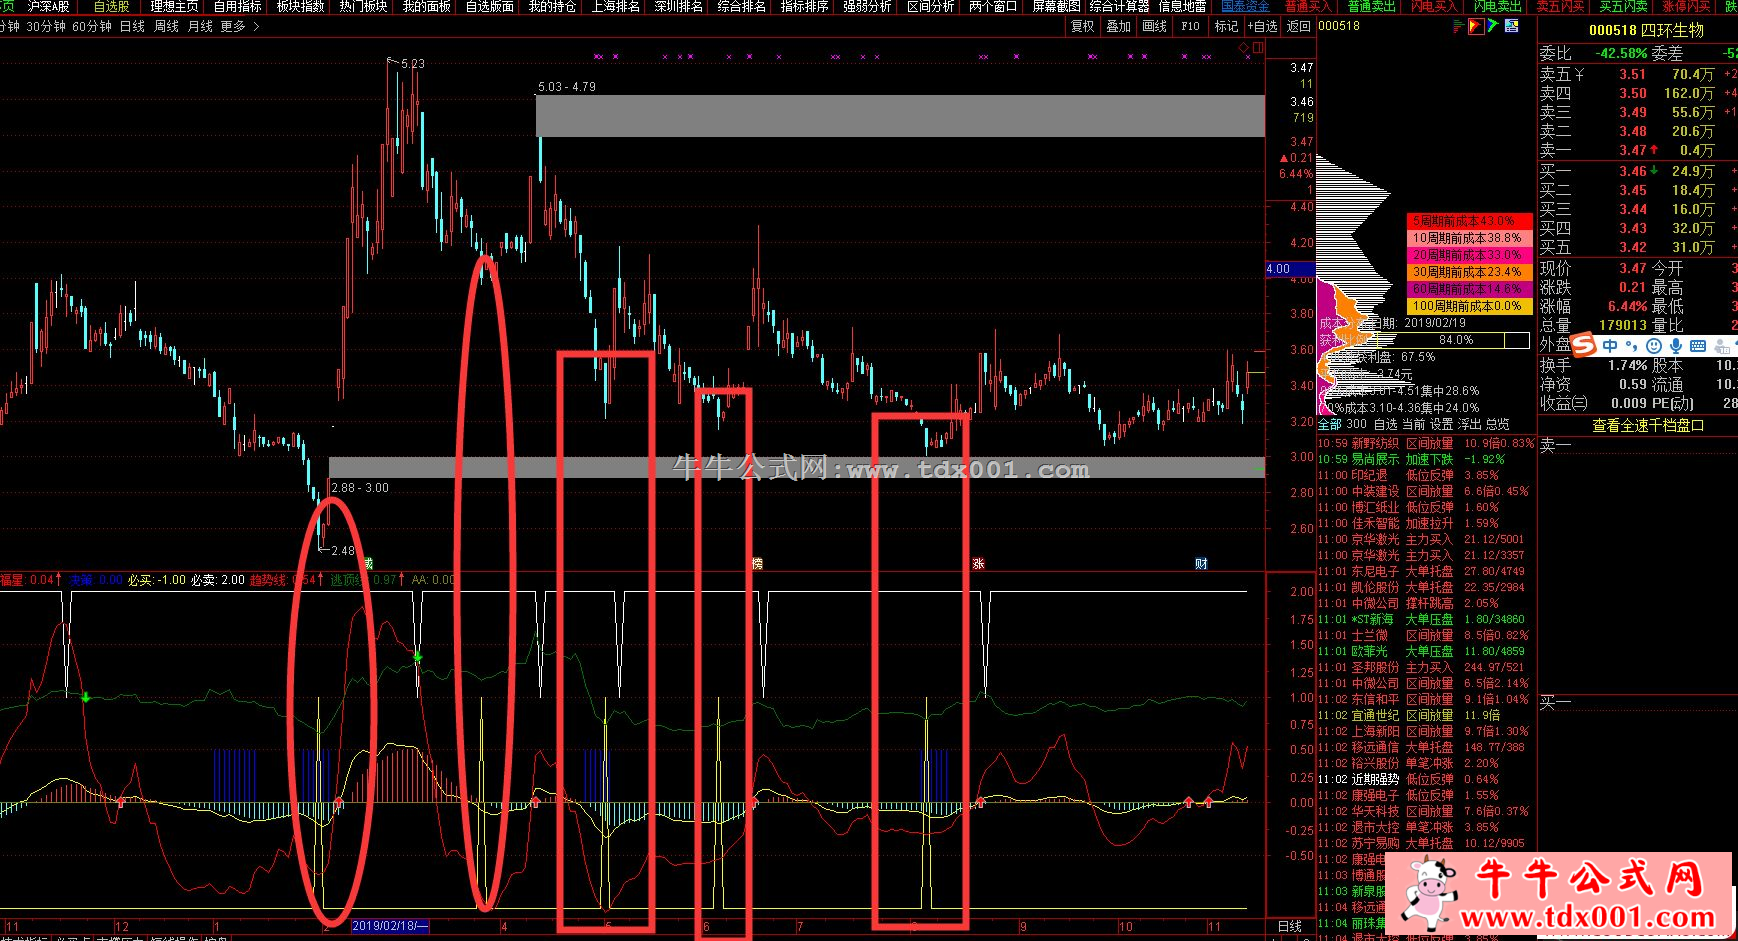Click the 涨 marker below the candlesticks
1738x941 pixels.
(978, 564)
